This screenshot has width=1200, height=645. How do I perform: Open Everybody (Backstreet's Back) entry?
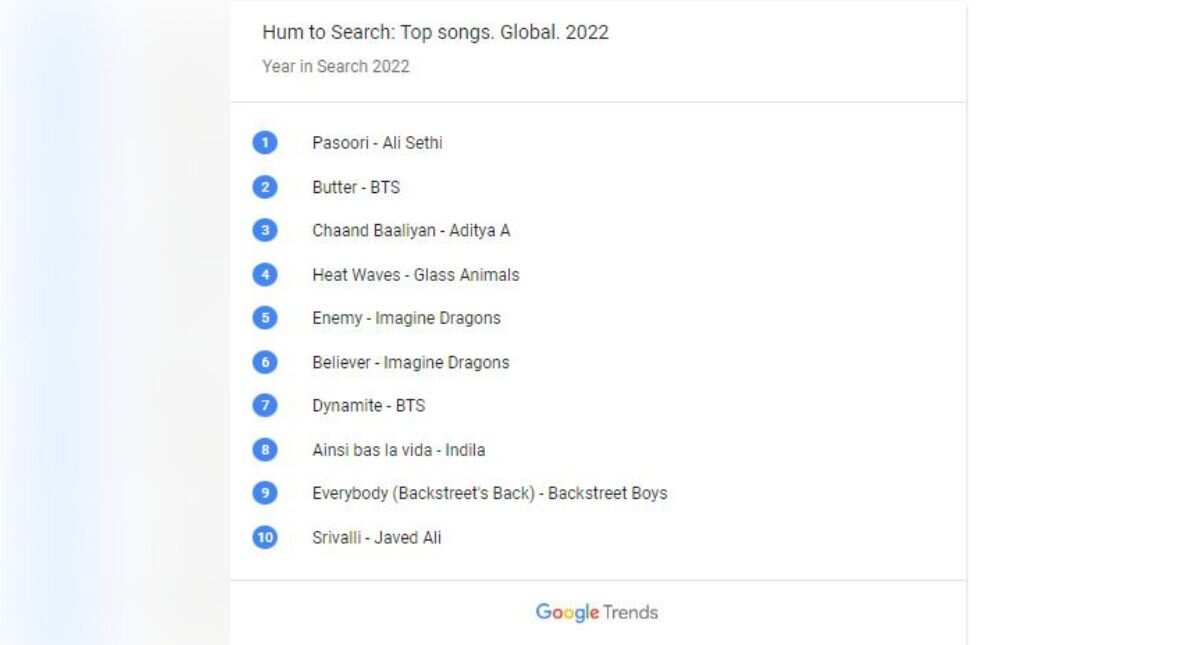click(x=489, y=493)
